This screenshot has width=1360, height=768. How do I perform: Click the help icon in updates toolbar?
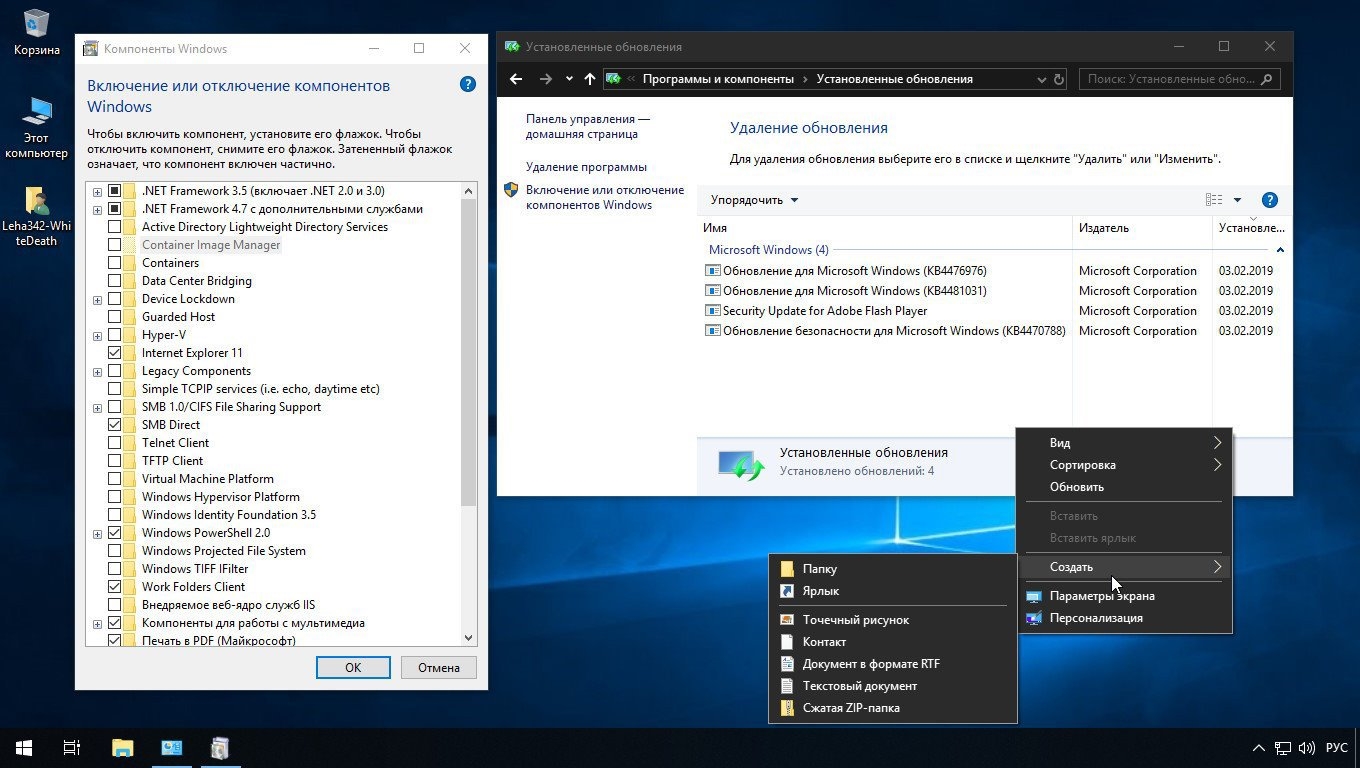pyautogui.click(x=1270, y=200)
